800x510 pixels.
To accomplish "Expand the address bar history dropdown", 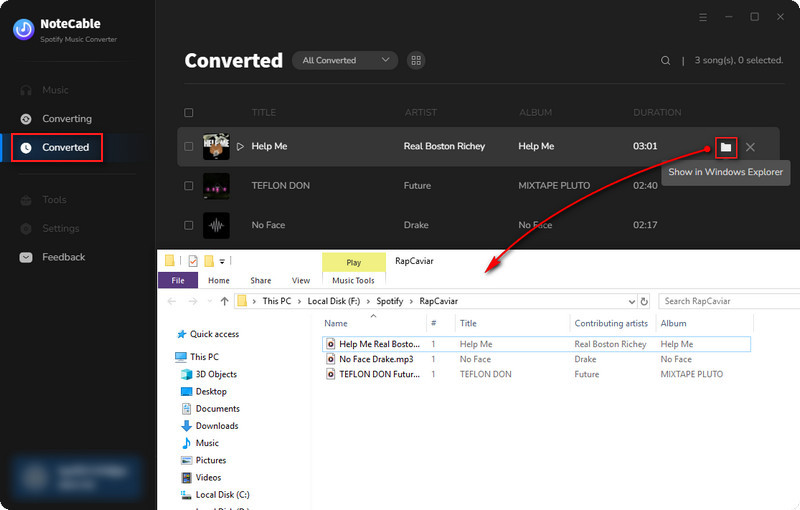I will coord(632,301).
